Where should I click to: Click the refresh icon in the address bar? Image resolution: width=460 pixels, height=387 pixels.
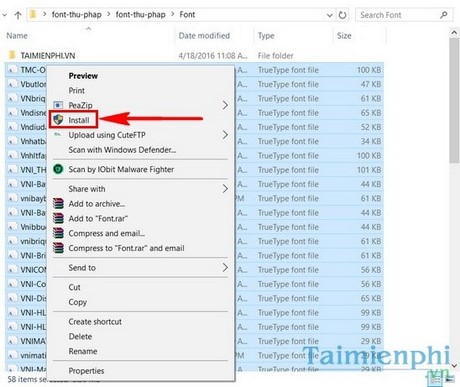[x=342, y=15]
